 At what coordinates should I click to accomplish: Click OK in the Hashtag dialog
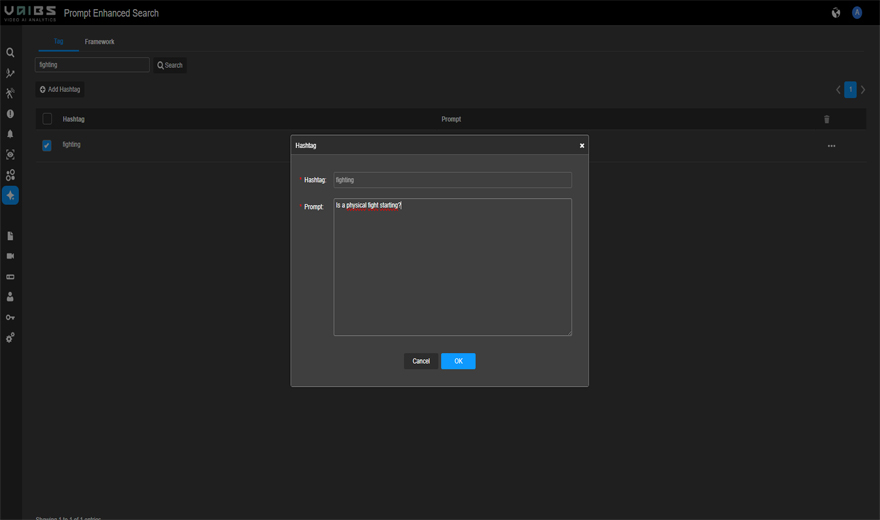point(458,361)
